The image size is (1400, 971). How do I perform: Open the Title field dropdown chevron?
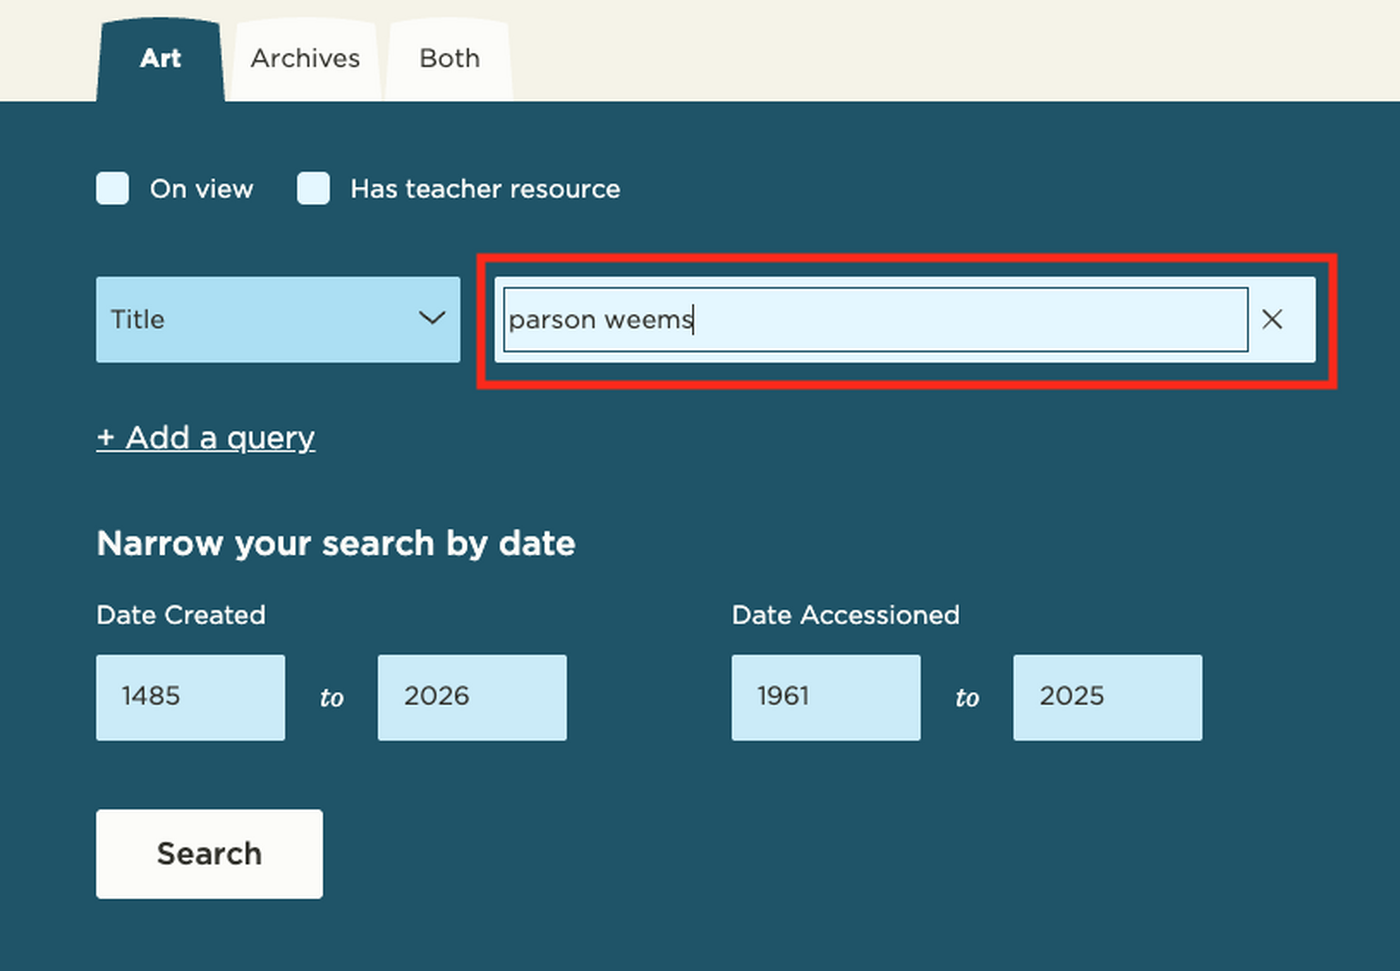pos(433,319)
